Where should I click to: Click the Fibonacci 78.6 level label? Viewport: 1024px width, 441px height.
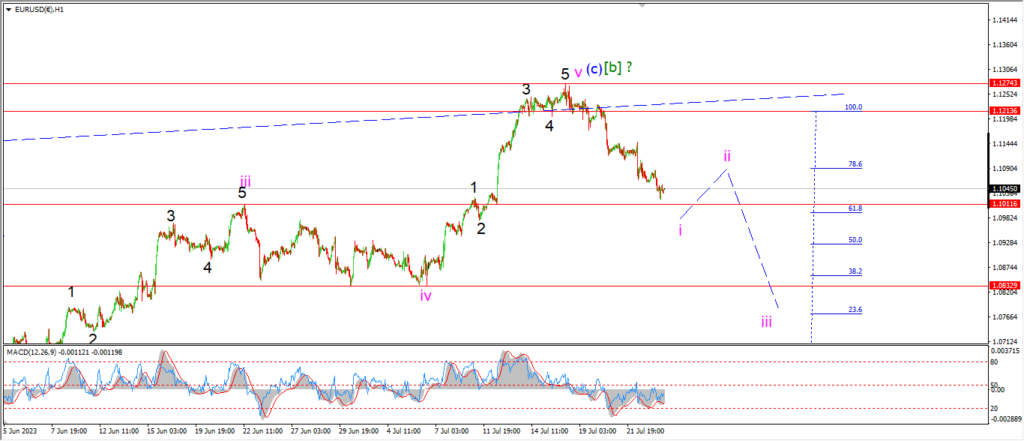[855, 165]
